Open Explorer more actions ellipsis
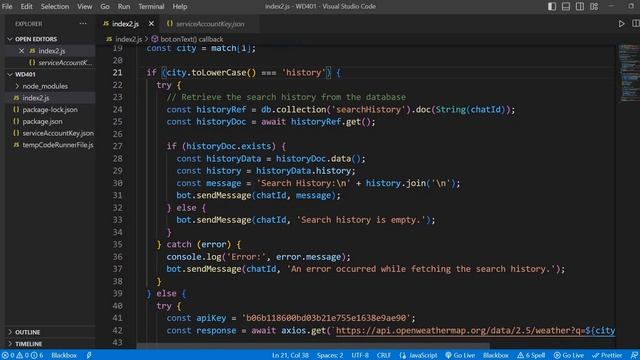Screen dimensions: 640x360 pyautogui.click(x=83, y=24)
